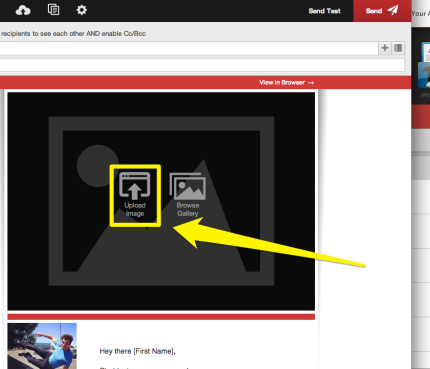Open the copy documents icon
This screenshot has height=369, width=430.
[x=53, y=10]
